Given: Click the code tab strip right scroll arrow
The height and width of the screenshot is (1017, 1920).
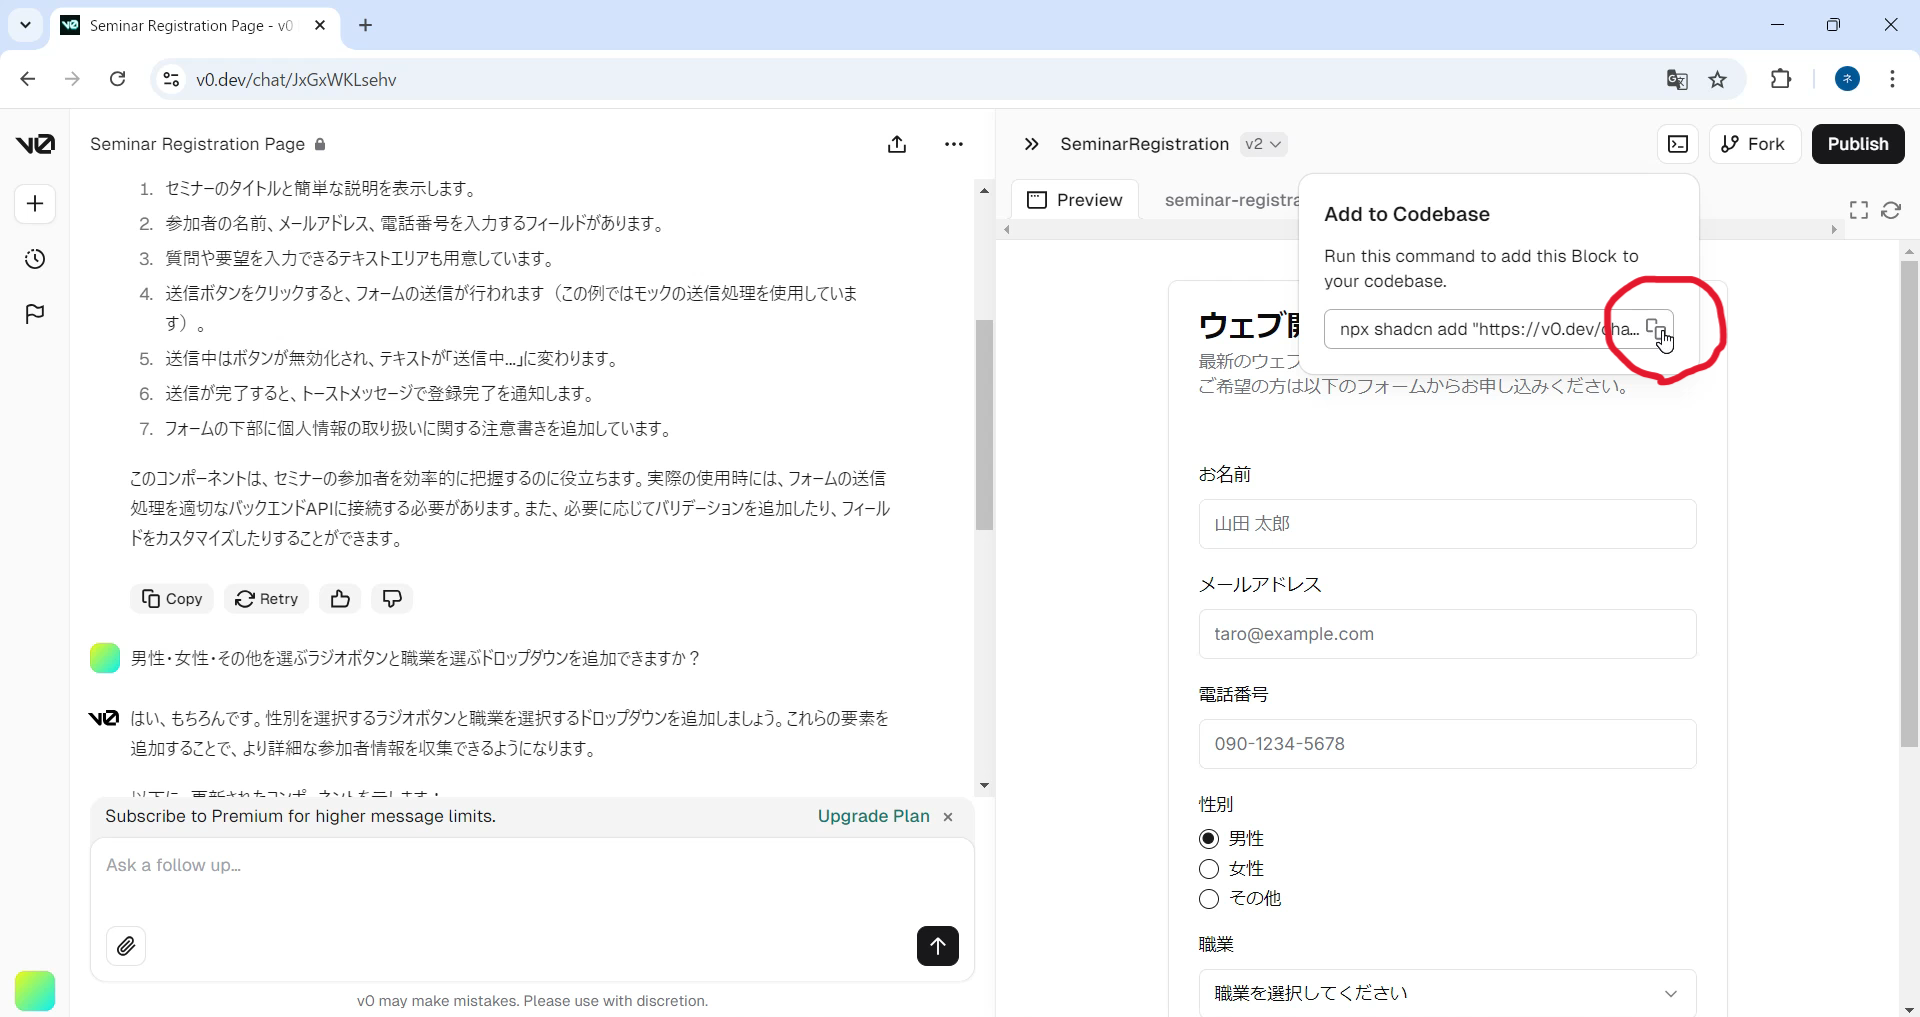Looking at the screenshot, I should click(x=1833, y=230).
